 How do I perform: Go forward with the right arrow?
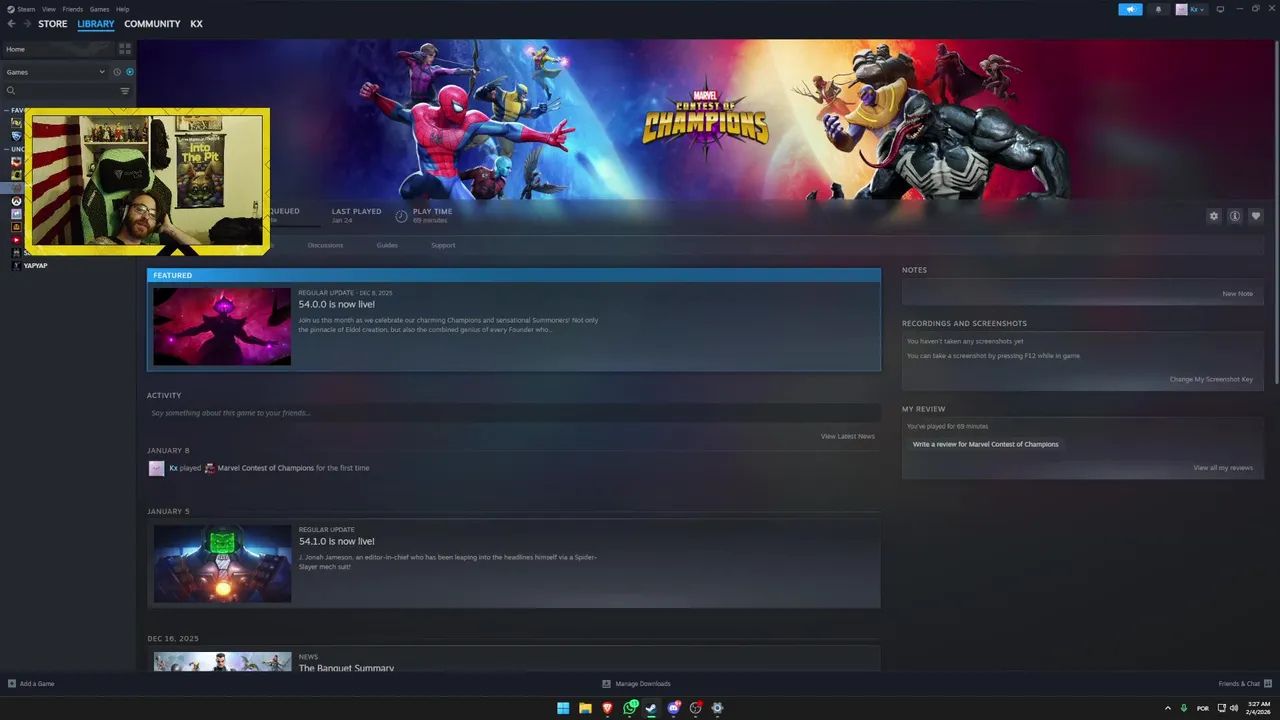(x=27, y=24)
